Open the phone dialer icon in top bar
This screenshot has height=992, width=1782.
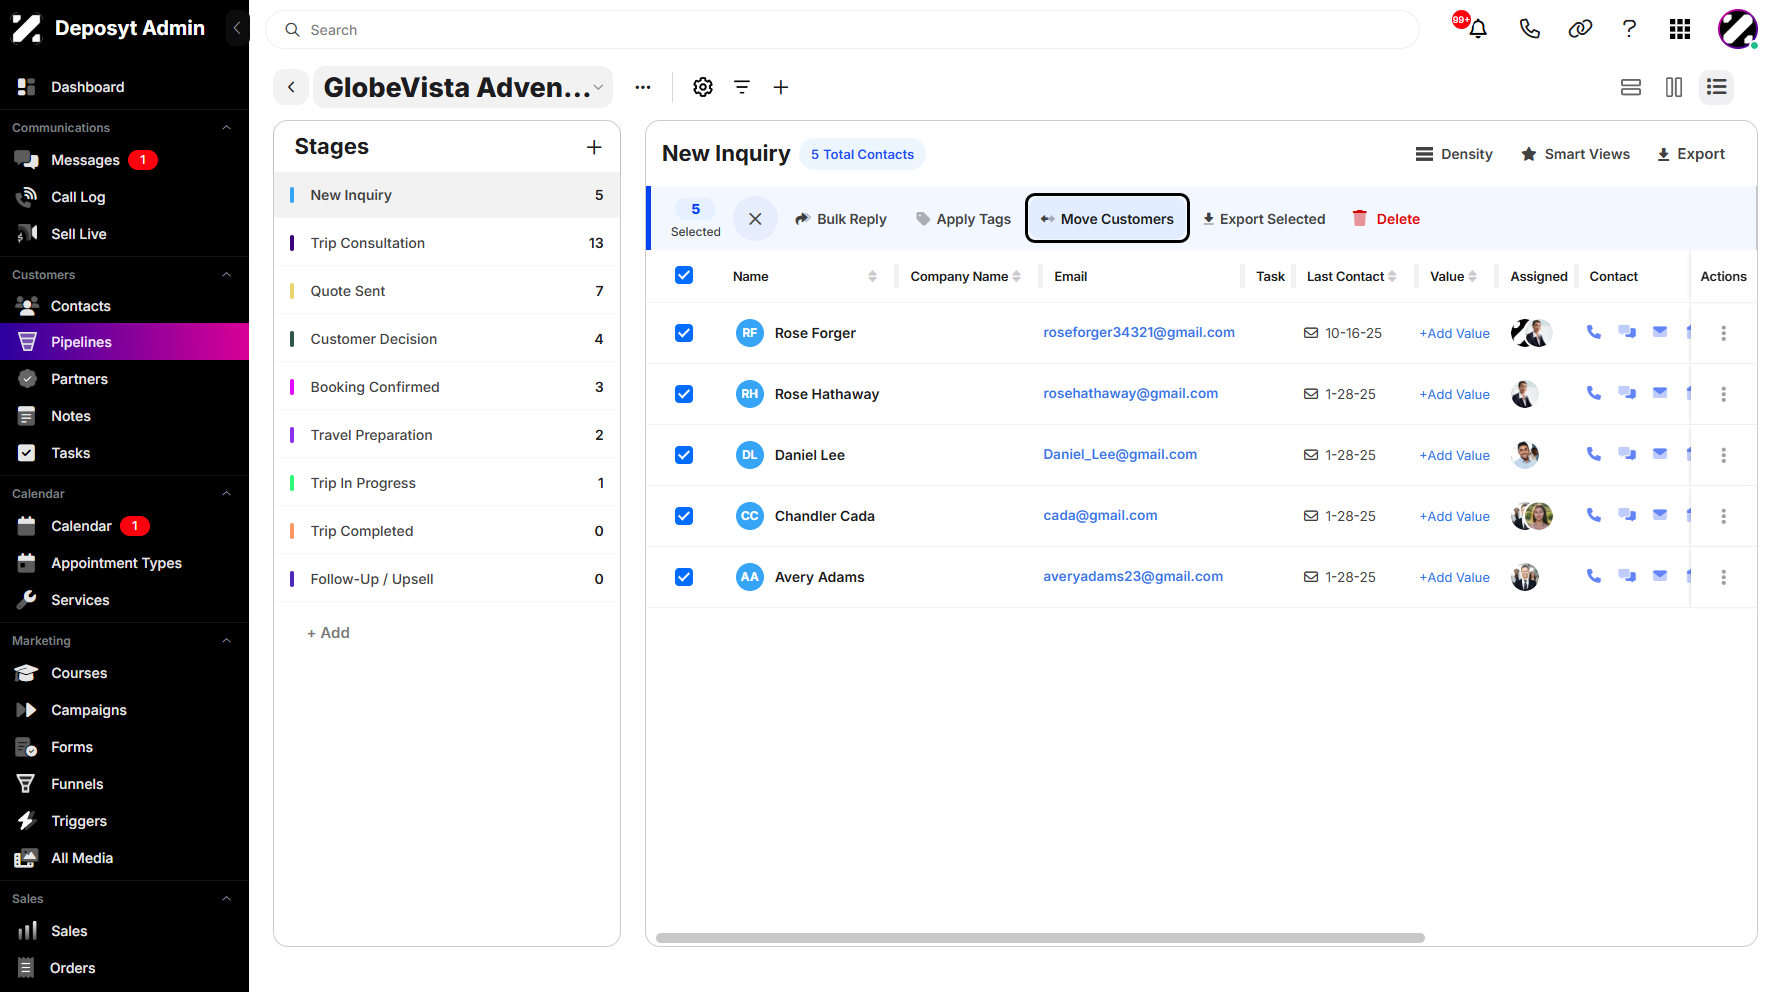point(1529,29)
